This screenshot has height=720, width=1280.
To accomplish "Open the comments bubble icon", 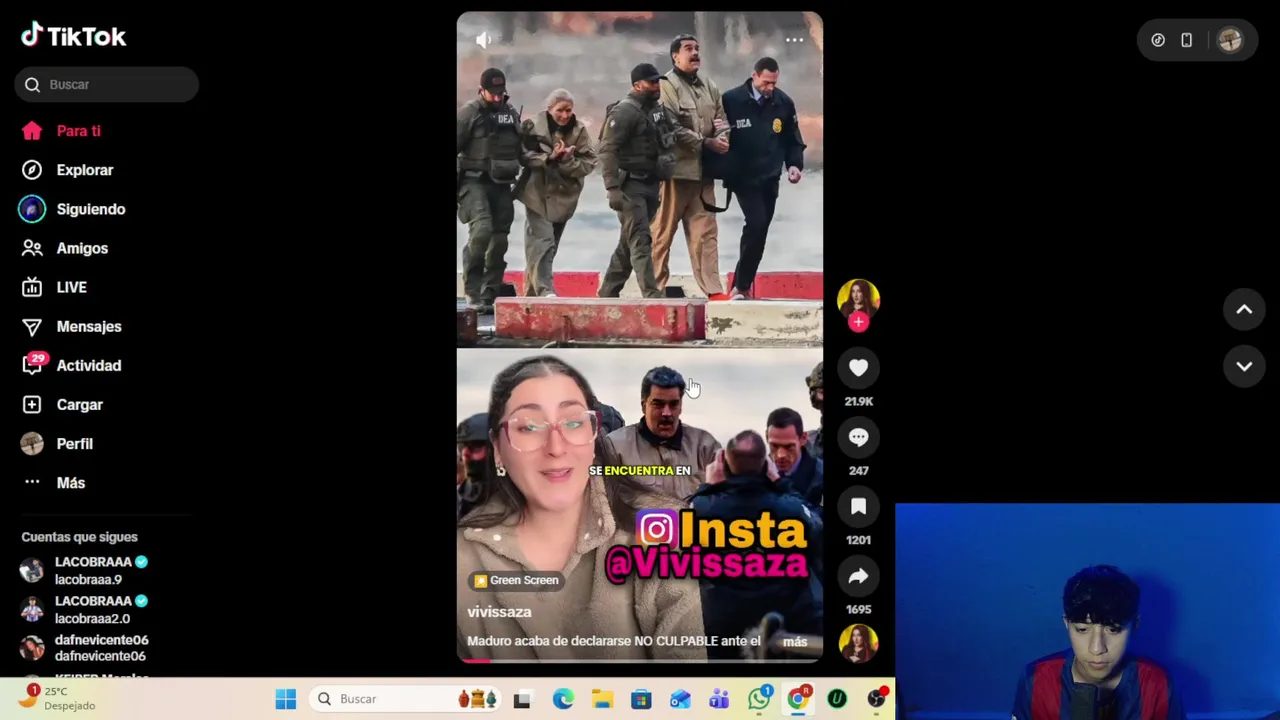I will [858, 437].
